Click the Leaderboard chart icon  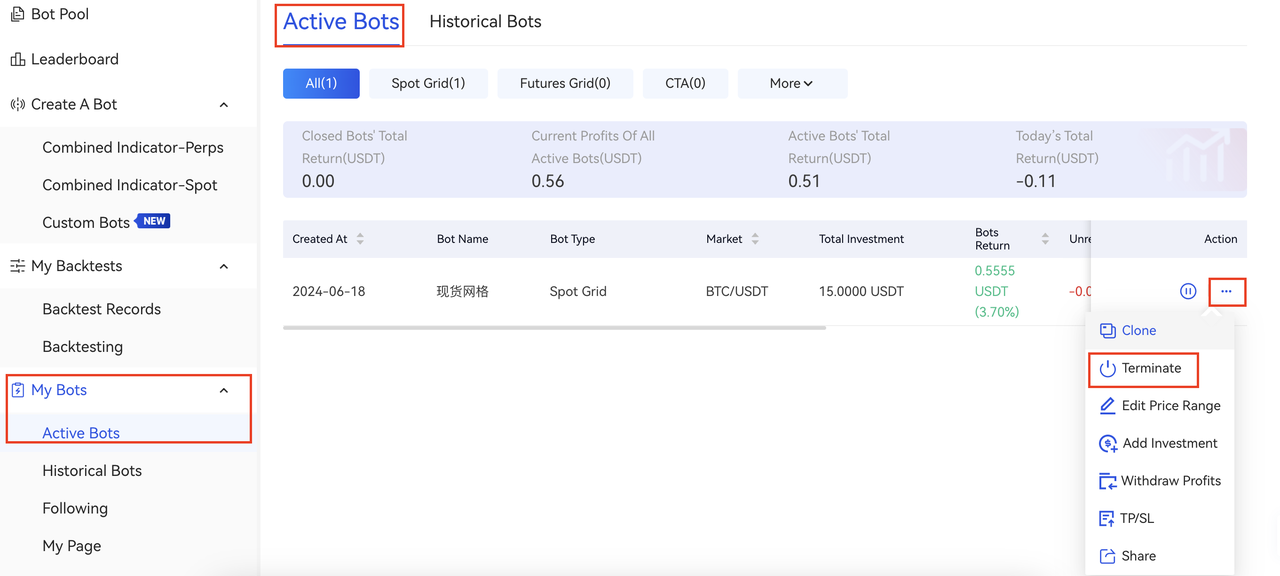click(17, 59)
